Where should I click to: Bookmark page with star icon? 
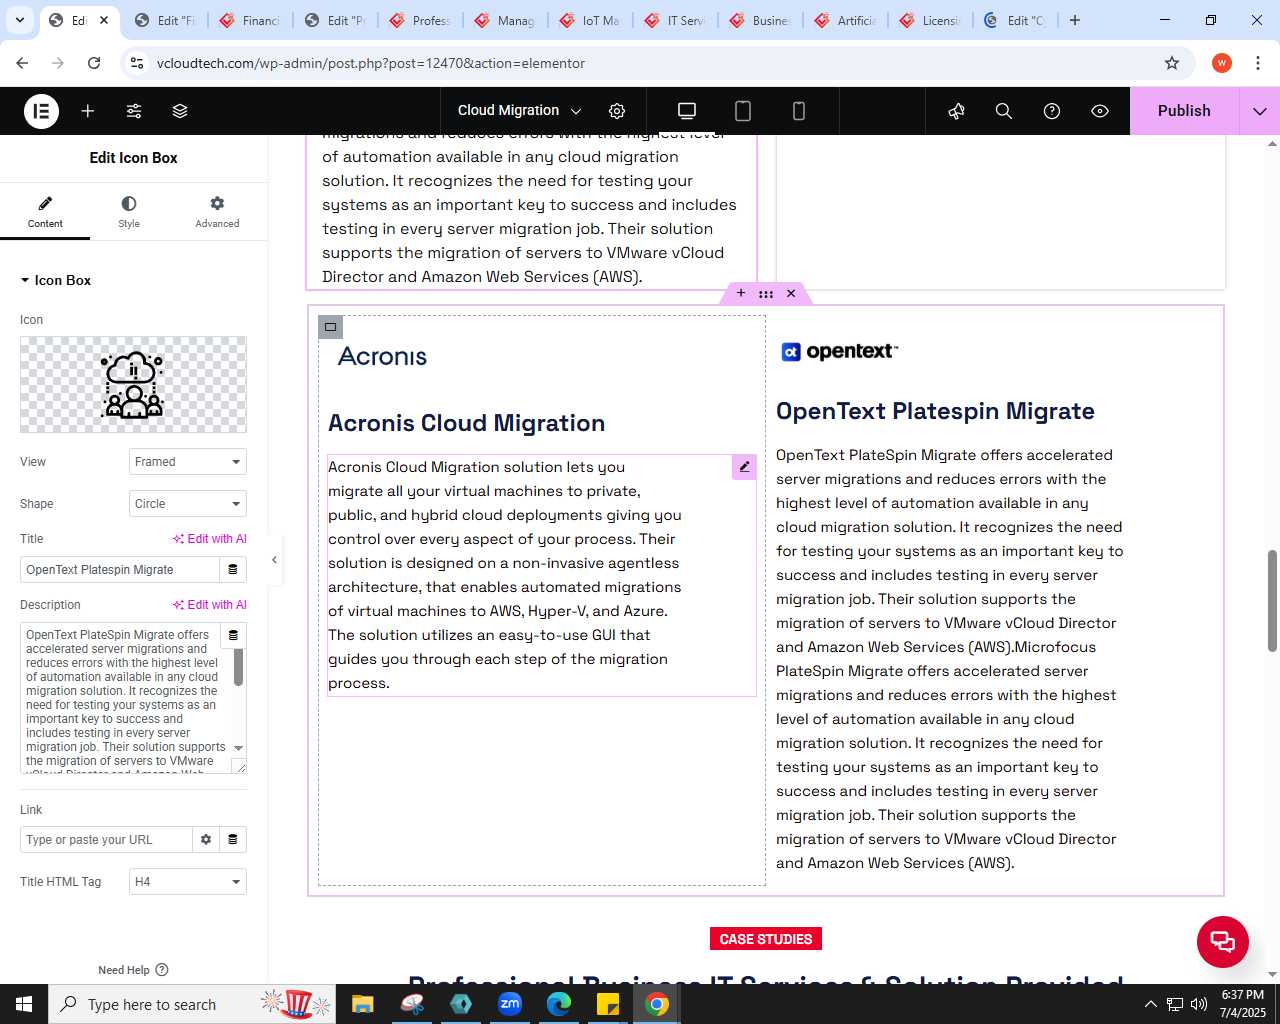coord(1172,63)
